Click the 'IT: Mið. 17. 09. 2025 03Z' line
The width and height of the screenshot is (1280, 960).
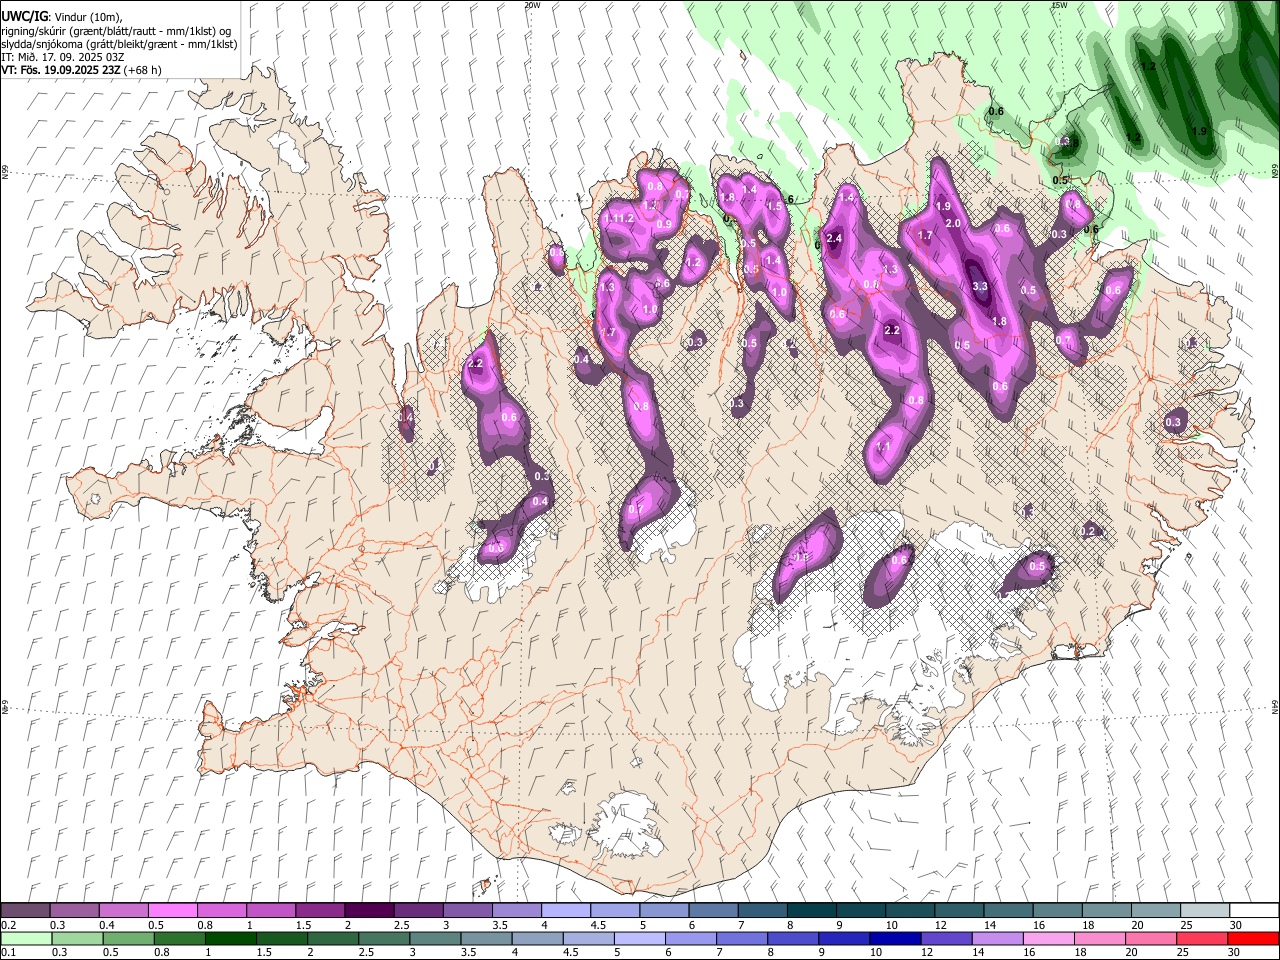(61, 57)
